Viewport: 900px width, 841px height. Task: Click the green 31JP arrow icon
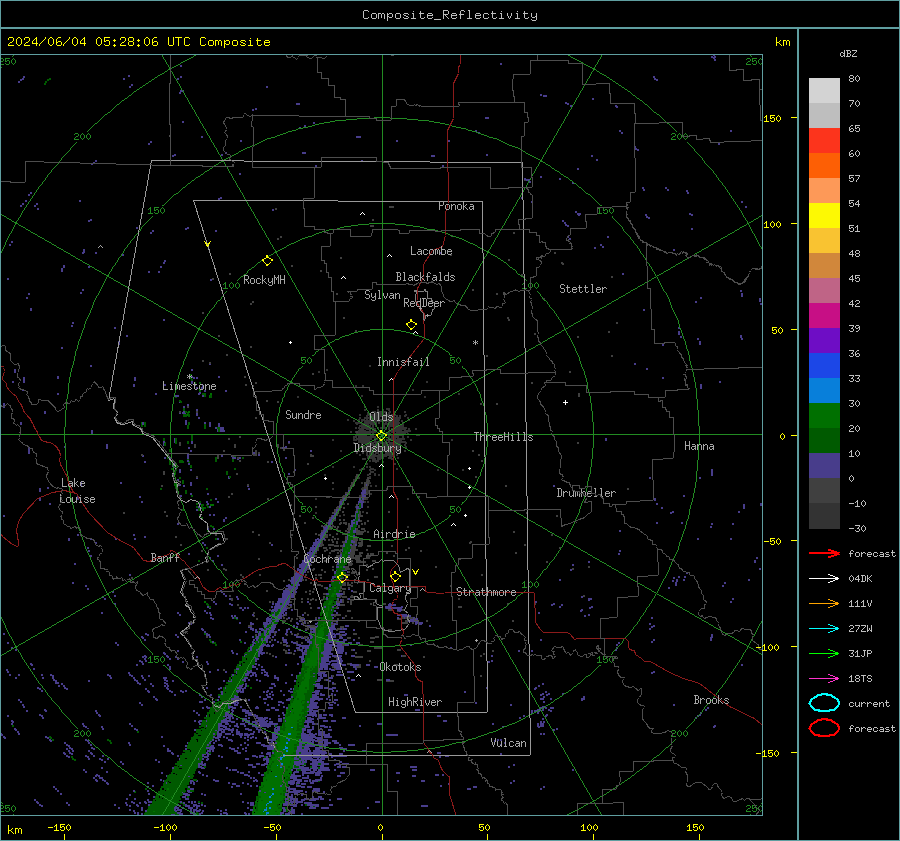tap(824, 653)
